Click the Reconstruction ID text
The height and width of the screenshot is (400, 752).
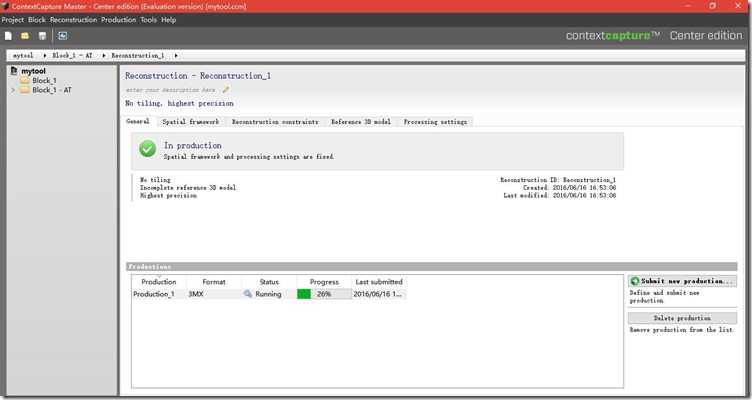tap(558, 180)
